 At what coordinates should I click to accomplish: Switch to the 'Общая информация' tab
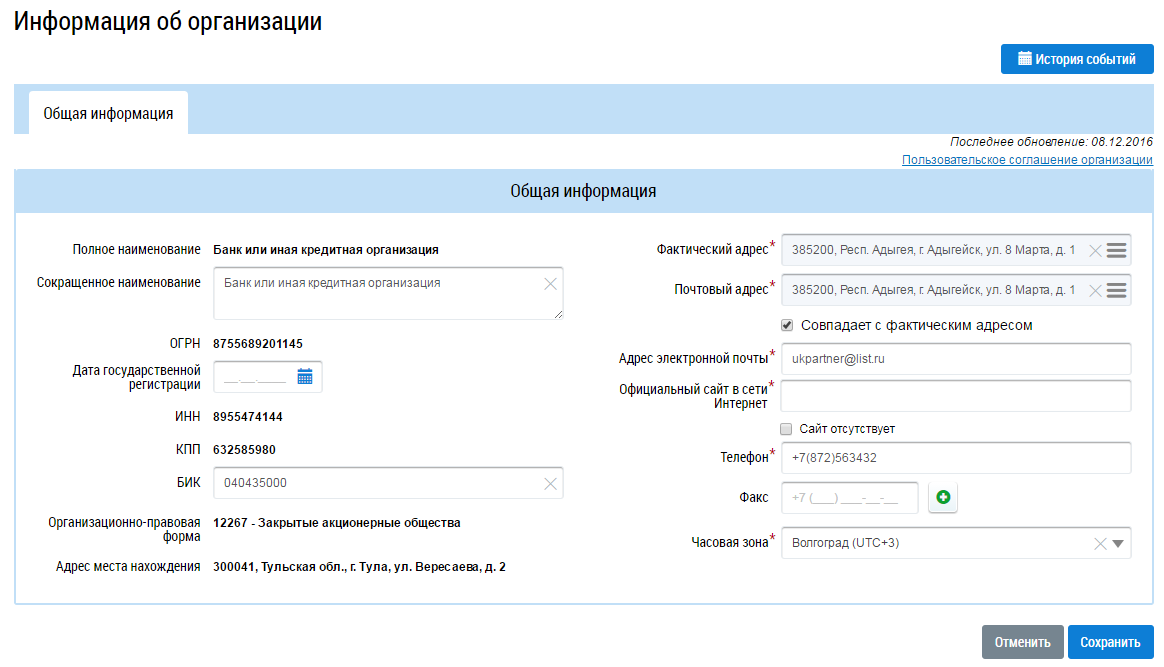tap(108, 114)
